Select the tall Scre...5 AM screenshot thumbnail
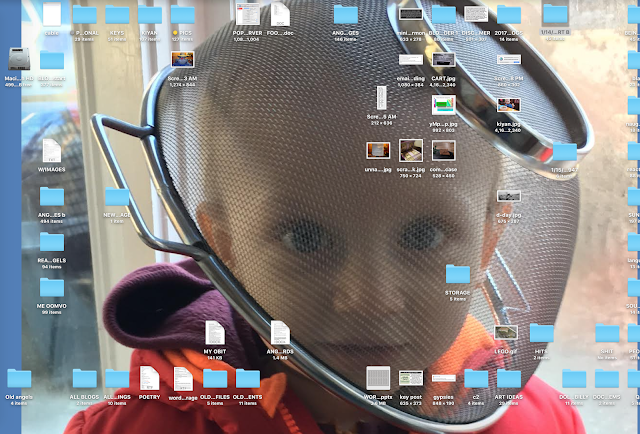Screen dimensions: 640x434 (382, 97)
